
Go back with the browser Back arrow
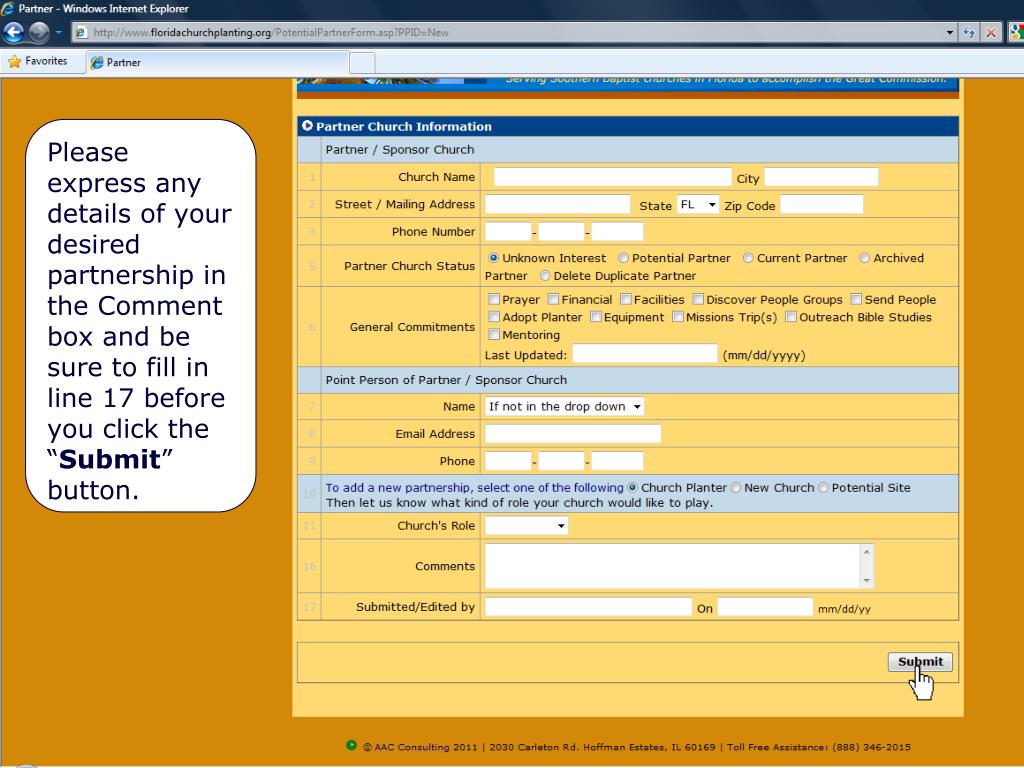point(14,32)
